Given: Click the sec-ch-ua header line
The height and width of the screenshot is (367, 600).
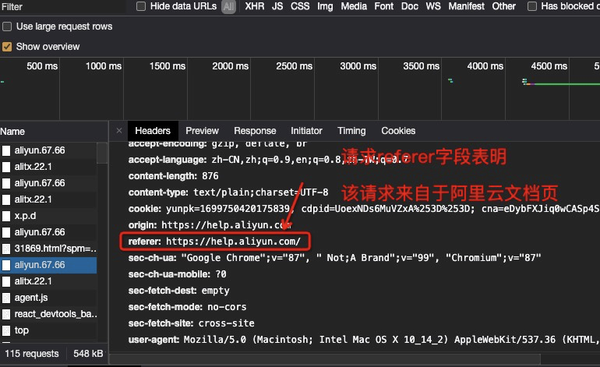Looking at the screenshot, I should click(x=335, y=258).
